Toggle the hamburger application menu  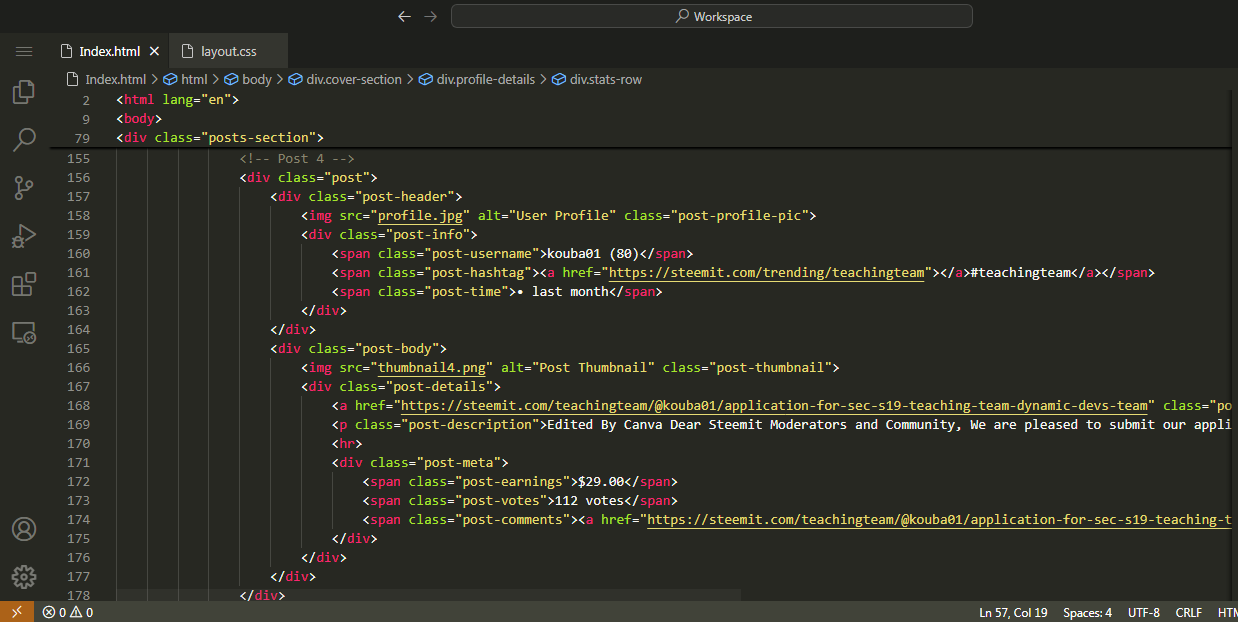coord(24,51)
